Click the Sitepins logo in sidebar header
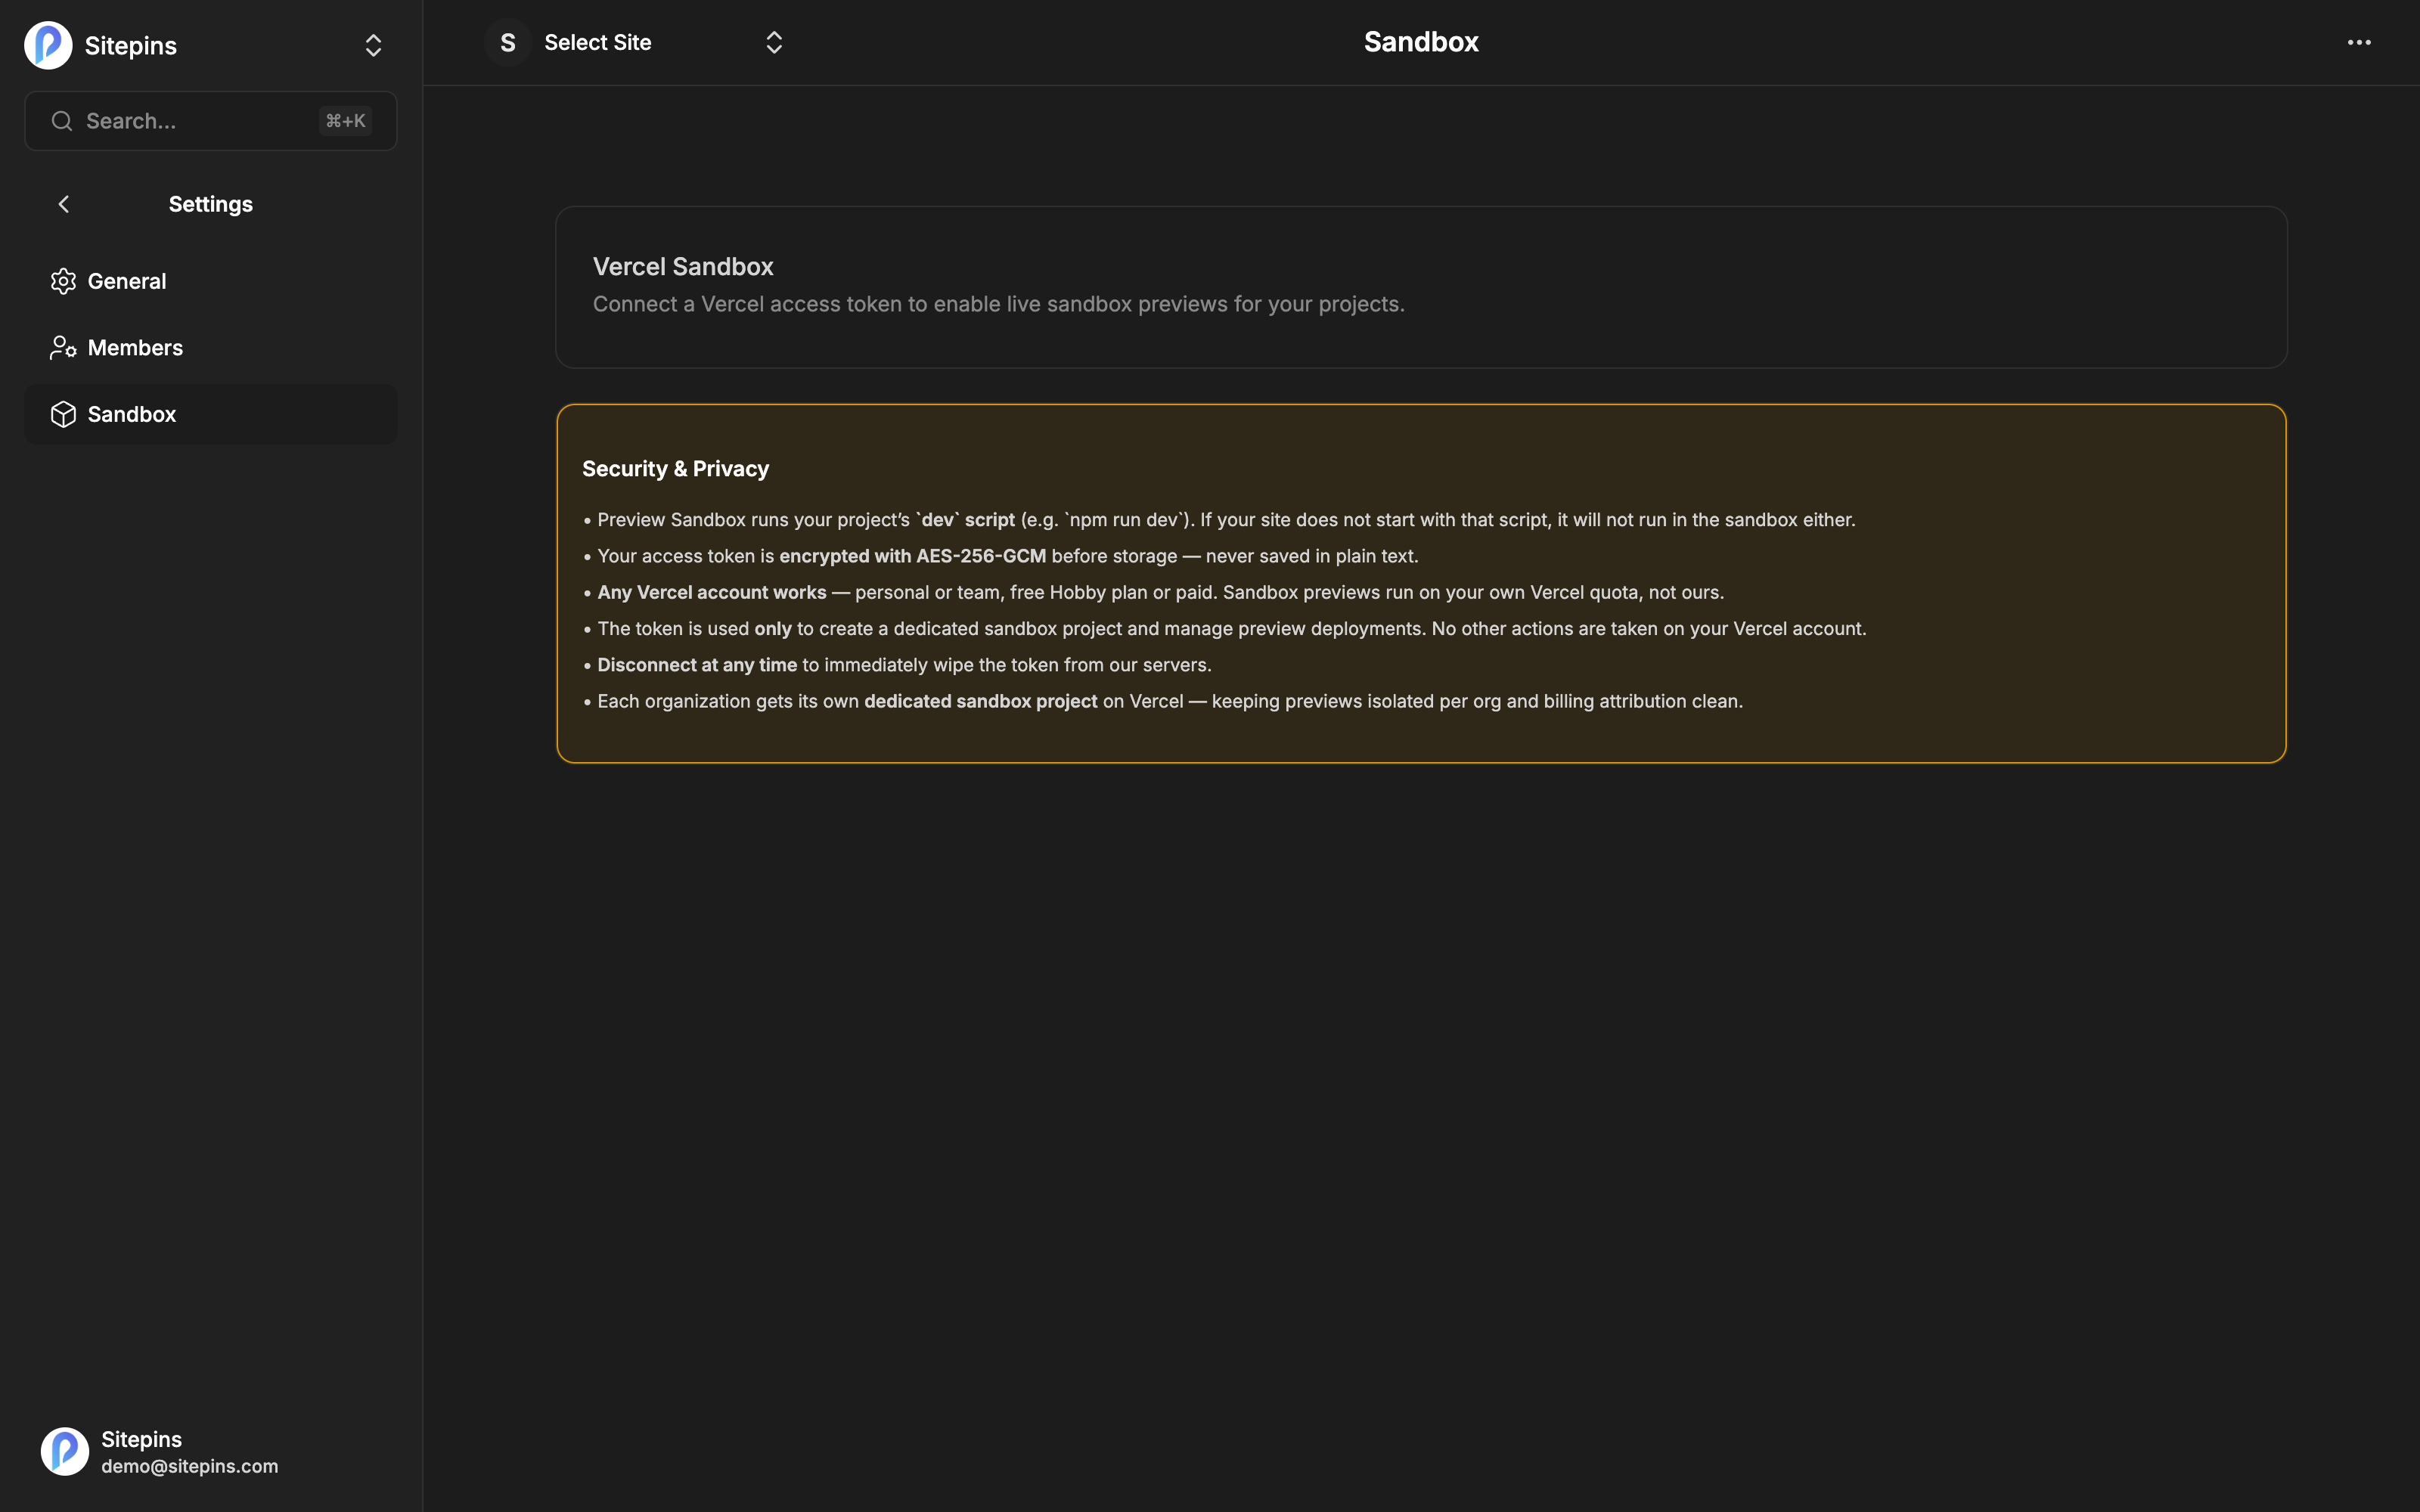 tap(48, 45)
